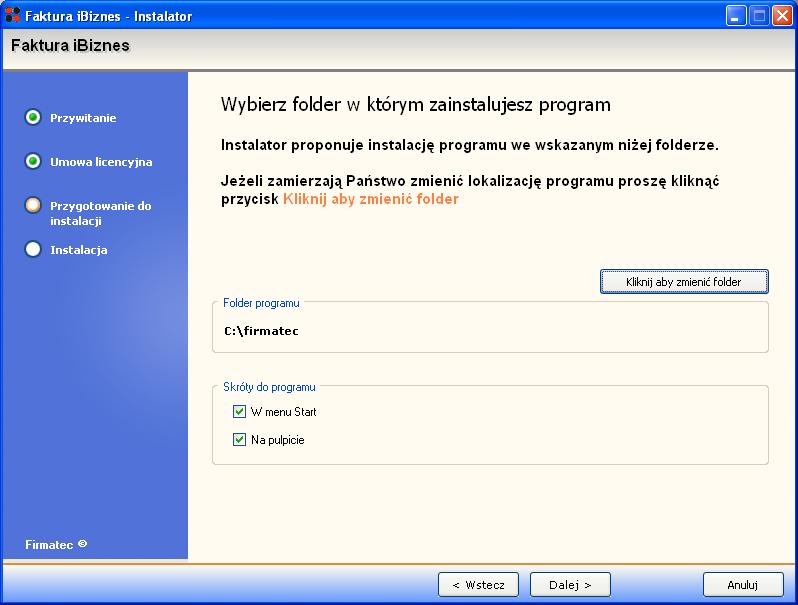Continue with the Dalej button
Screen dimensions: 798x605
(570, 585)
